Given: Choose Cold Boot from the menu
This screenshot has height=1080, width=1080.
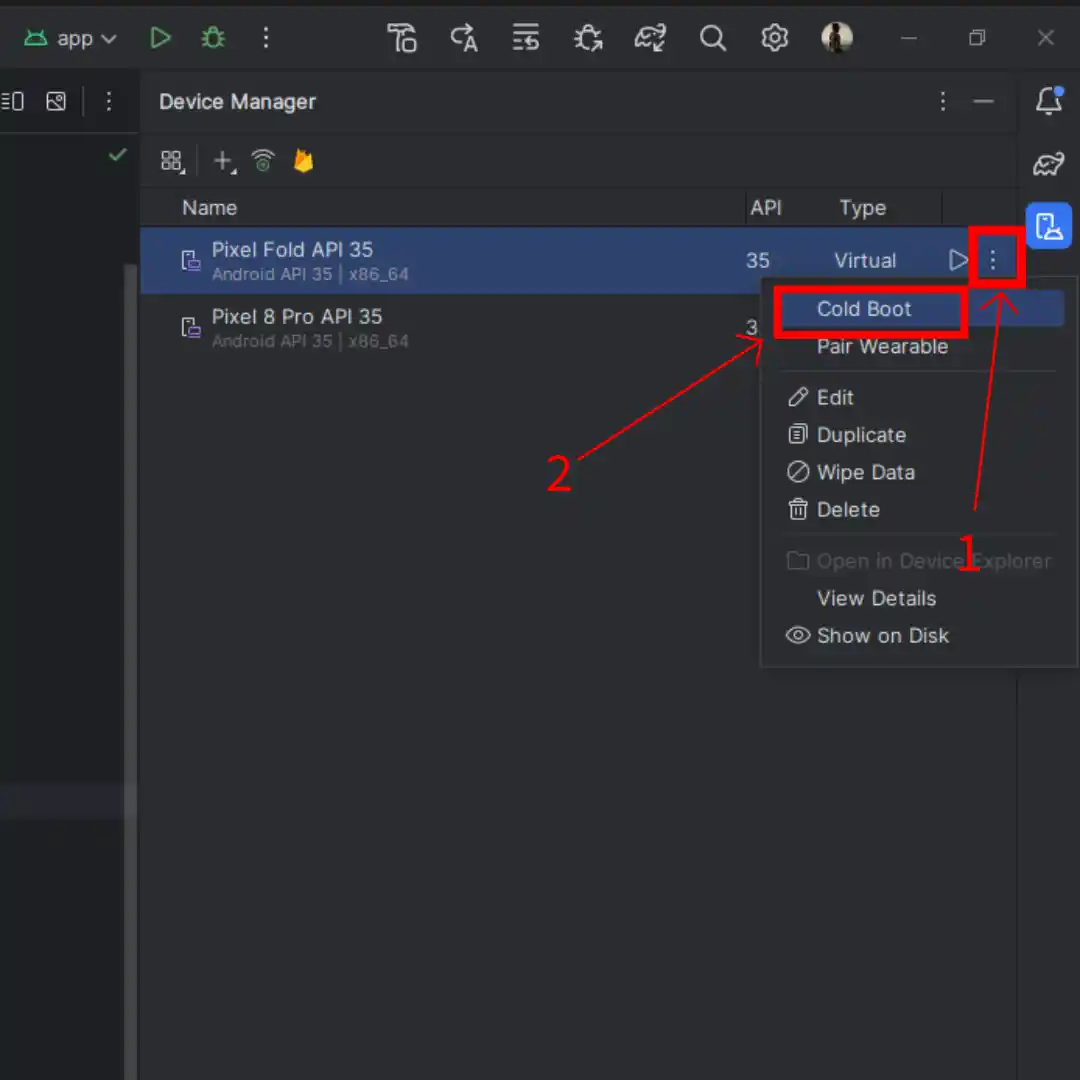Looking at the screenshot, I should pos(864,309).
